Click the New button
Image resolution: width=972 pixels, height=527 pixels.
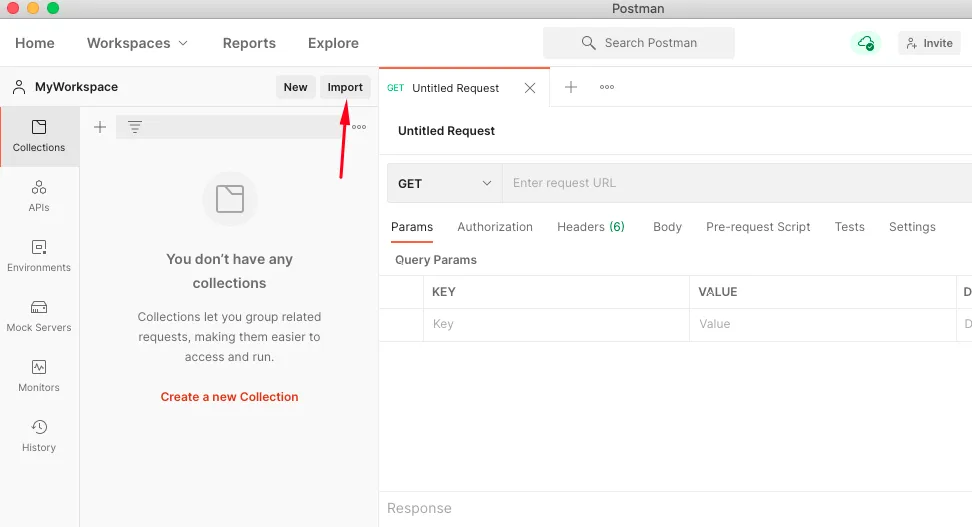click(x=296, y=87)
